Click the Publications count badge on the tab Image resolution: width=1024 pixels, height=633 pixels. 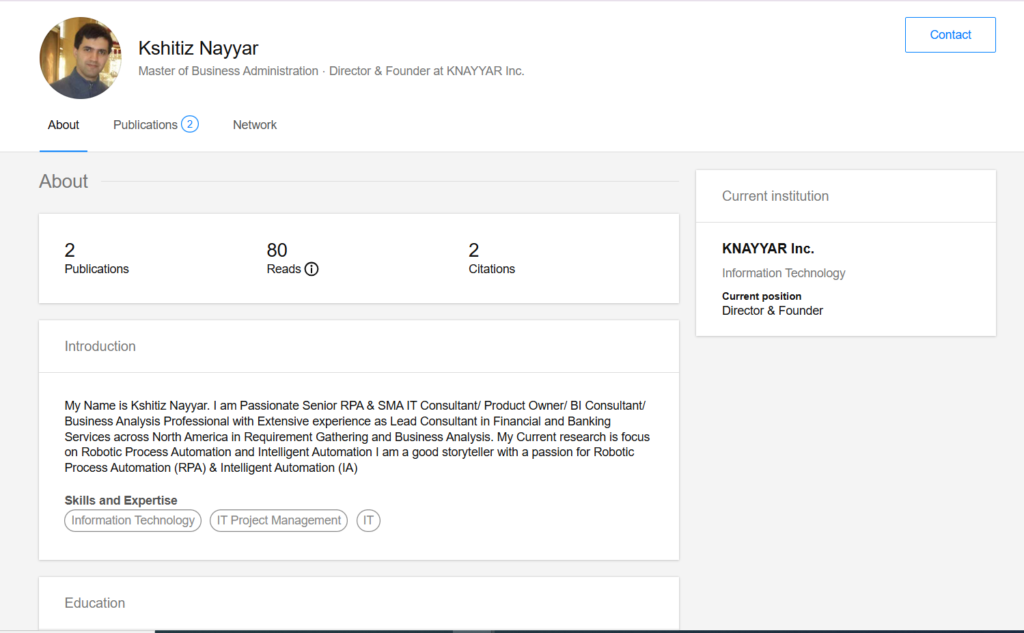tap(190, 125)
